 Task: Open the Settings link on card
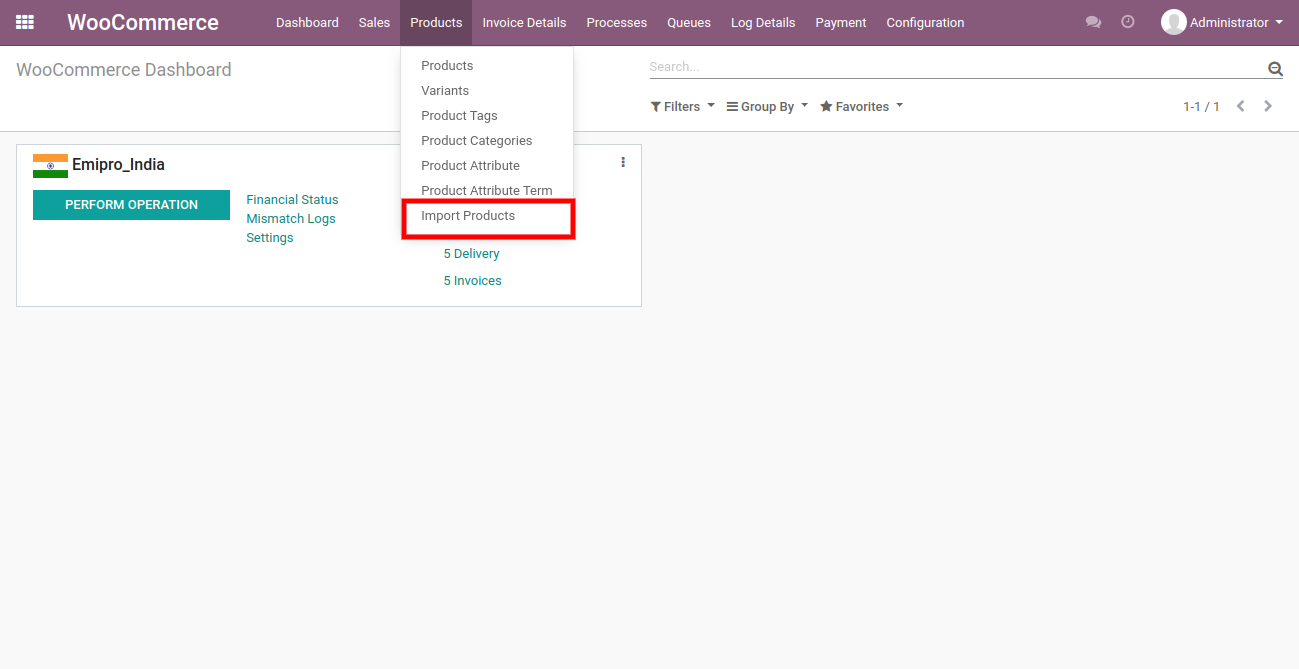coord(270,238)
